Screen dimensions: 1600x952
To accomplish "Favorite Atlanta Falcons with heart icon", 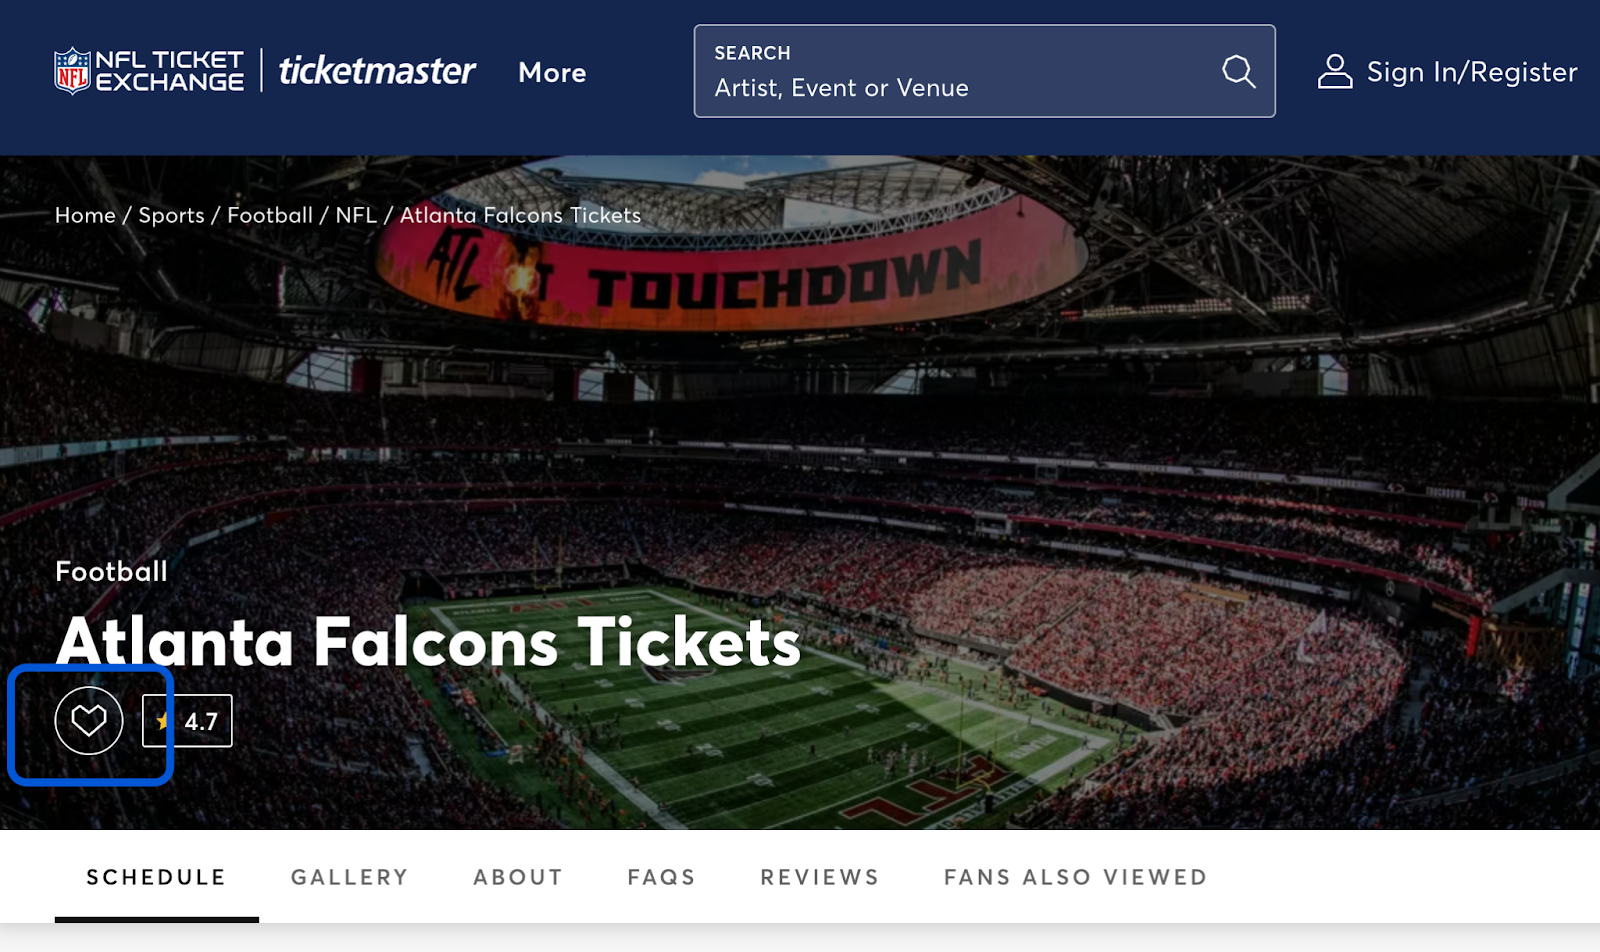I will tap(89, 720).
